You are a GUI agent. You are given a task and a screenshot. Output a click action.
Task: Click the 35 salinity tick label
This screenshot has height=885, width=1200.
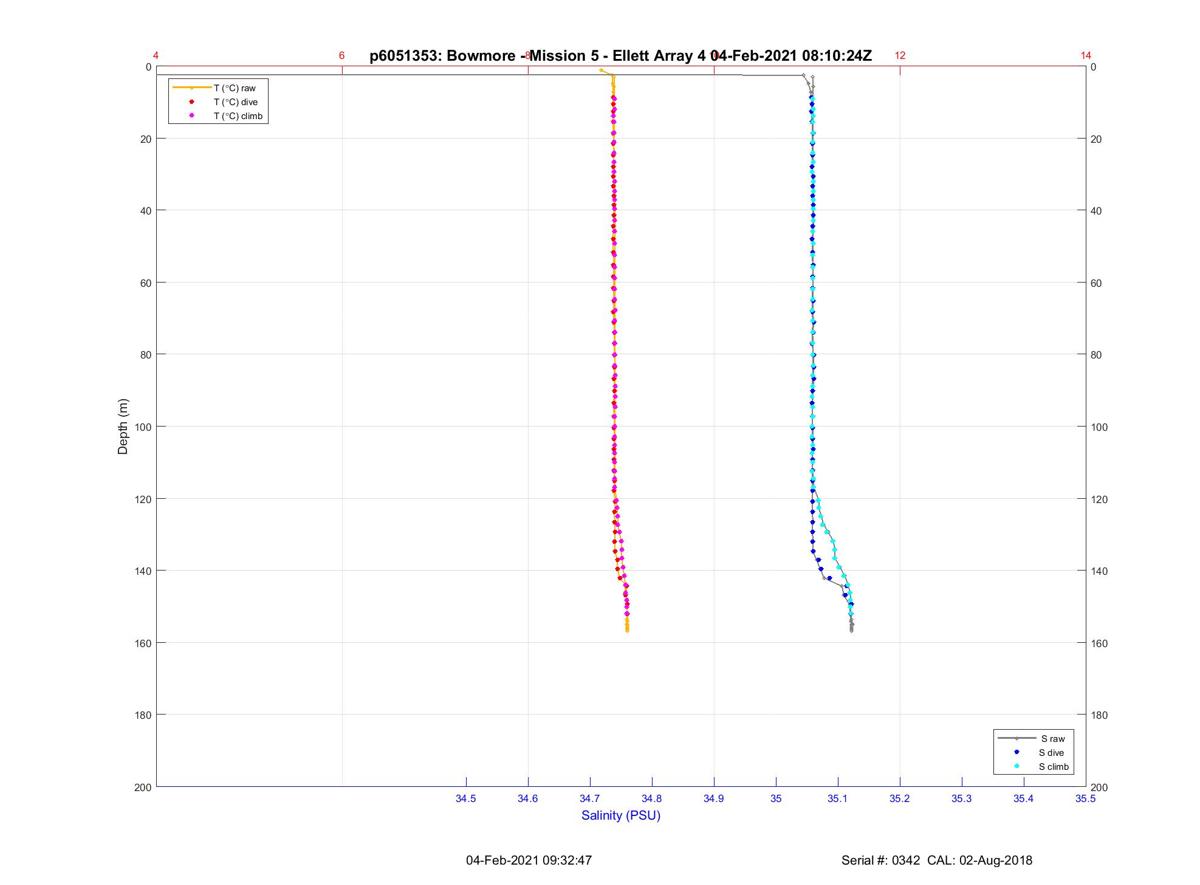coord(776,798)
